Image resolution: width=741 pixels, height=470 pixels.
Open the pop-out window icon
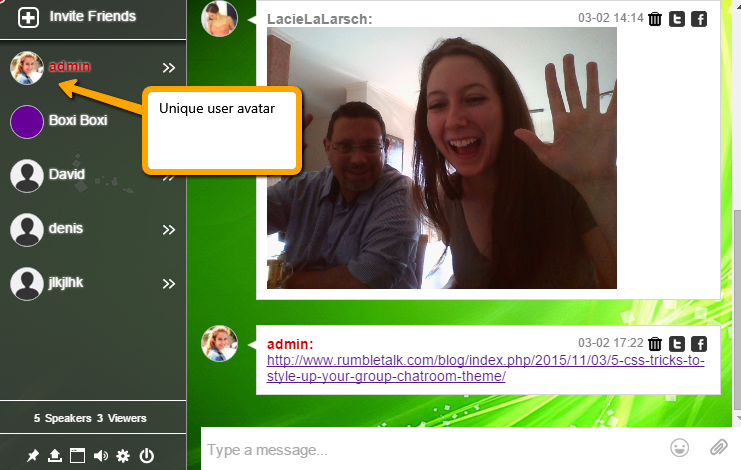point(77,456)
